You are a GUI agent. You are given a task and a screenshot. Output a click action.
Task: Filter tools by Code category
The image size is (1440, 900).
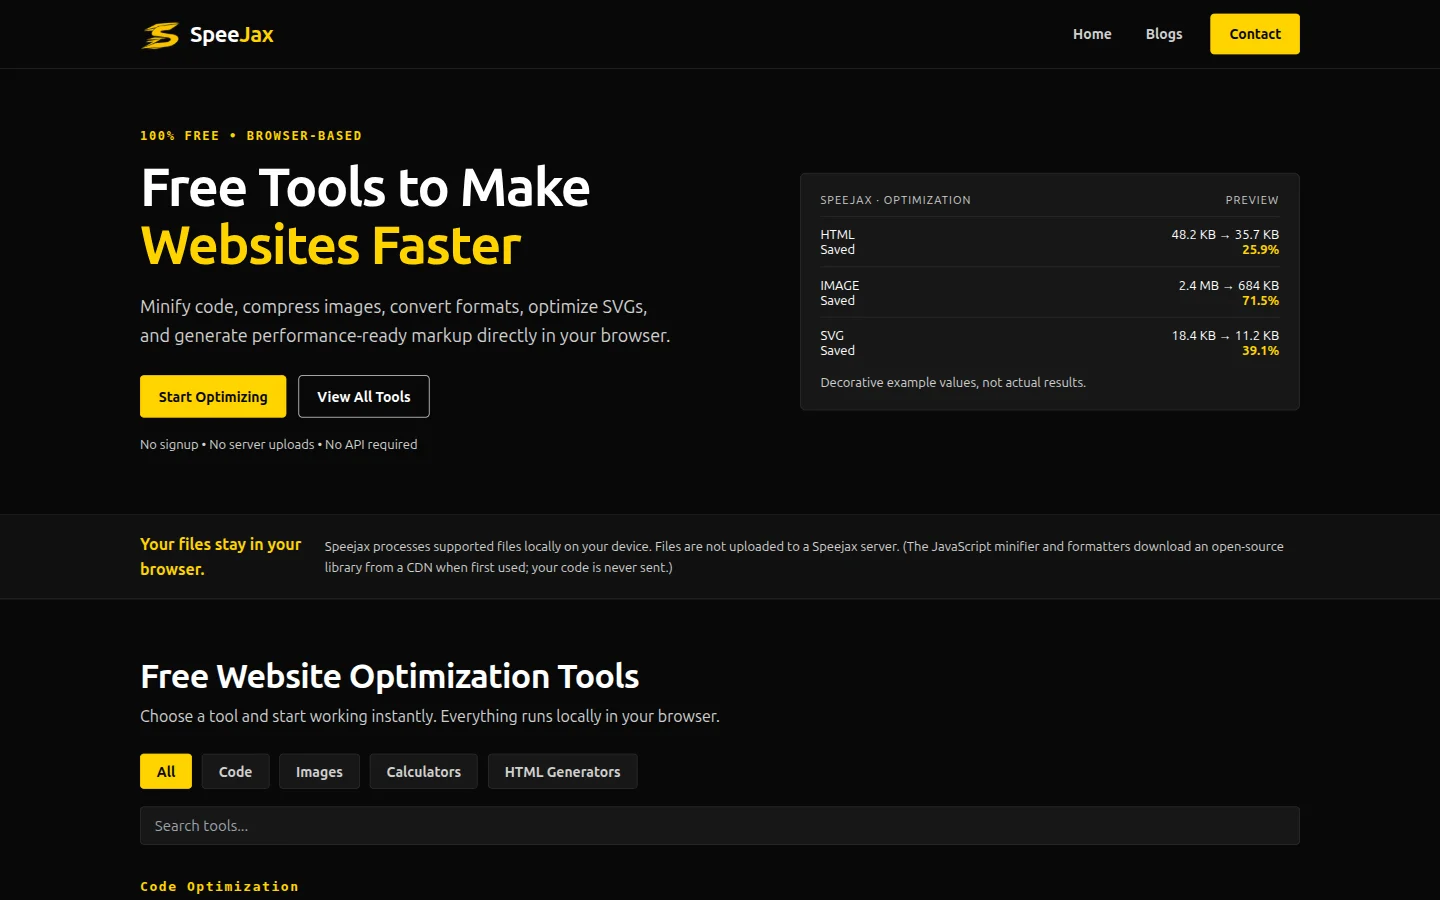click(x=236, y=772)
